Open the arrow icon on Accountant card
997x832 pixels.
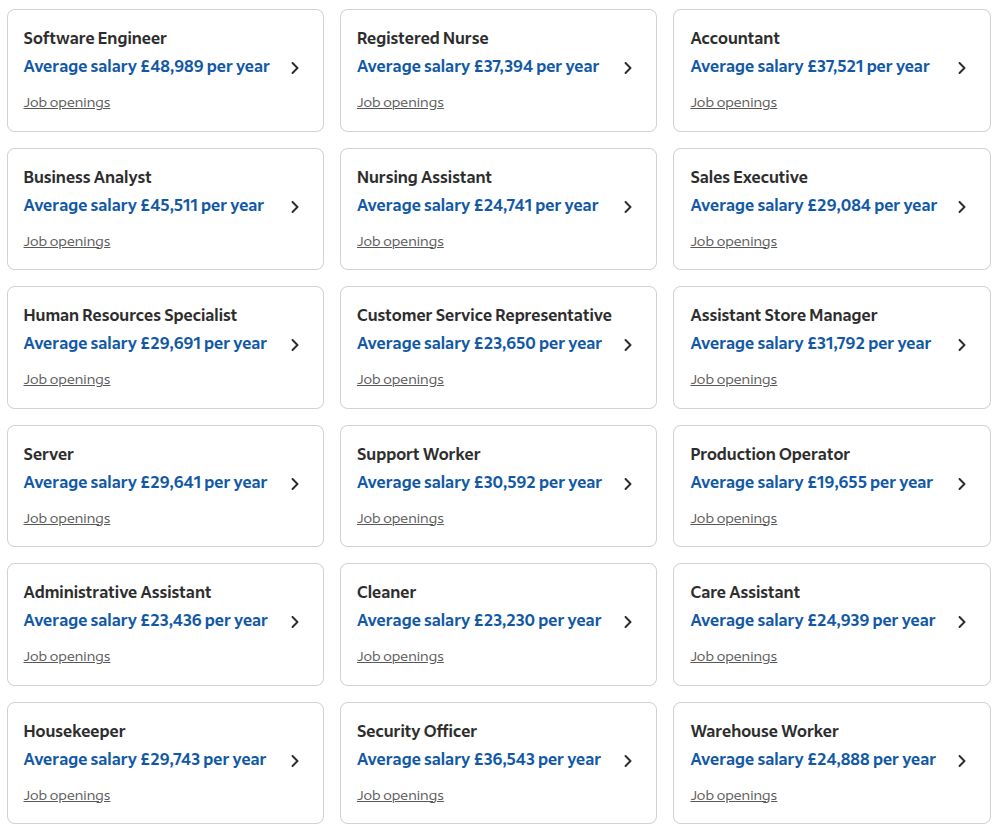pos(961,68)
